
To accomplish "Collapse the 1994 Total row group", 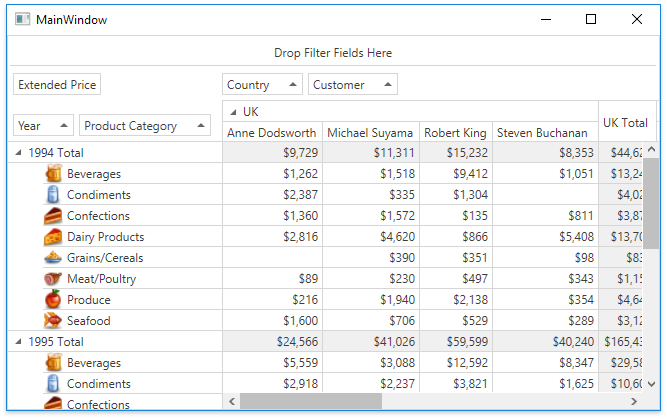I will 18,152.
